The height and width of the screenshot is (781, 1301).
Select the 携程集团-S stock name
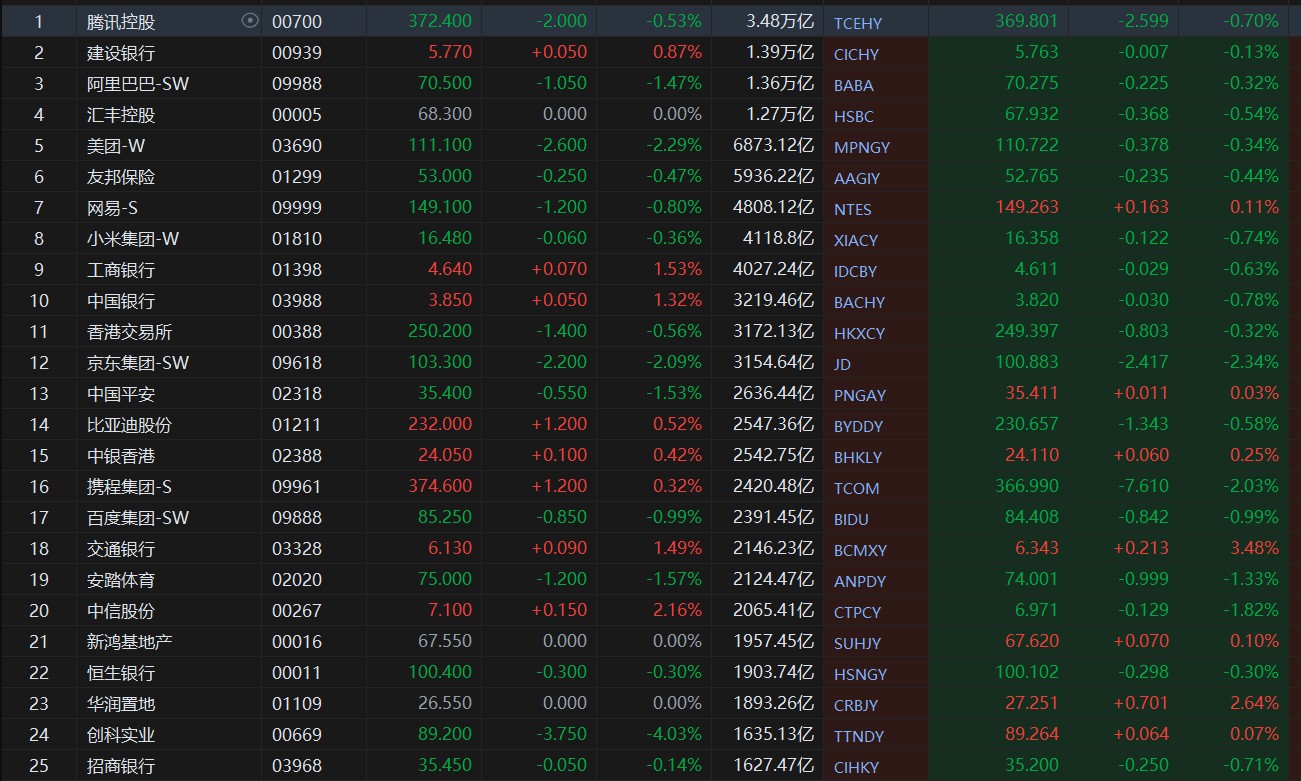click(129, 487)
